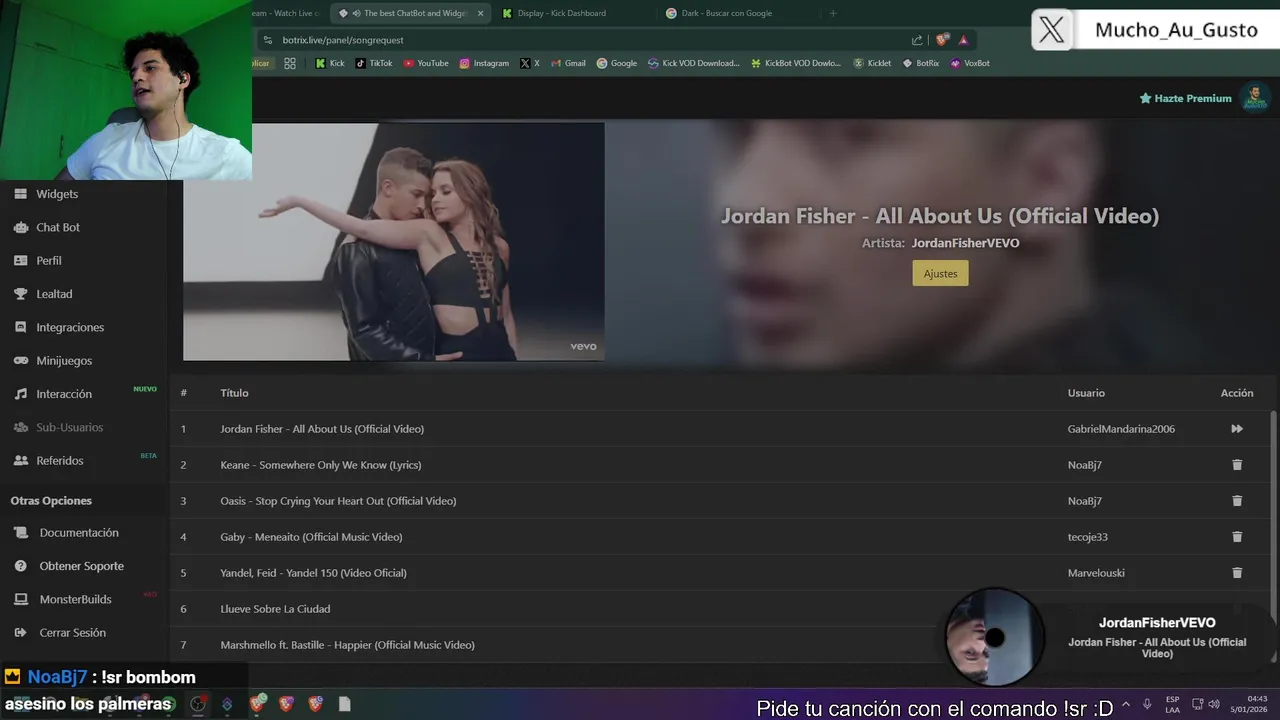The height and width of the screenshot is (720, 1280).
Task: Open the Chat Bot section
Action: pyautogui.click(x=58, y=227)
